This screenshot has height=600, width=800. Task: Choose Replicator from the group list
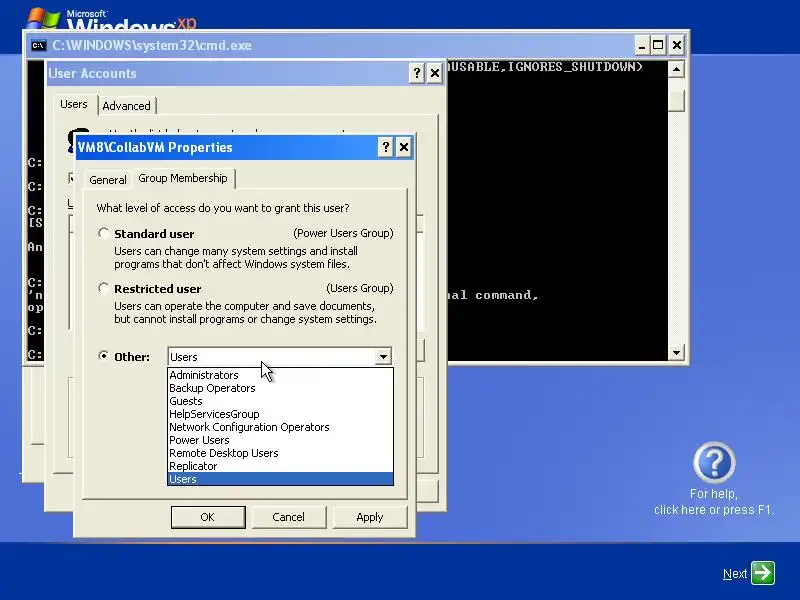[x=280, y=466]
